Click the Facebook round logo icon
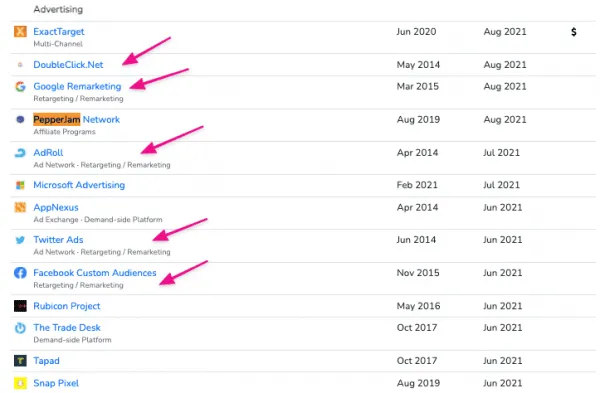The height and width of the screenshot is (393, 600). pos(20,273)
